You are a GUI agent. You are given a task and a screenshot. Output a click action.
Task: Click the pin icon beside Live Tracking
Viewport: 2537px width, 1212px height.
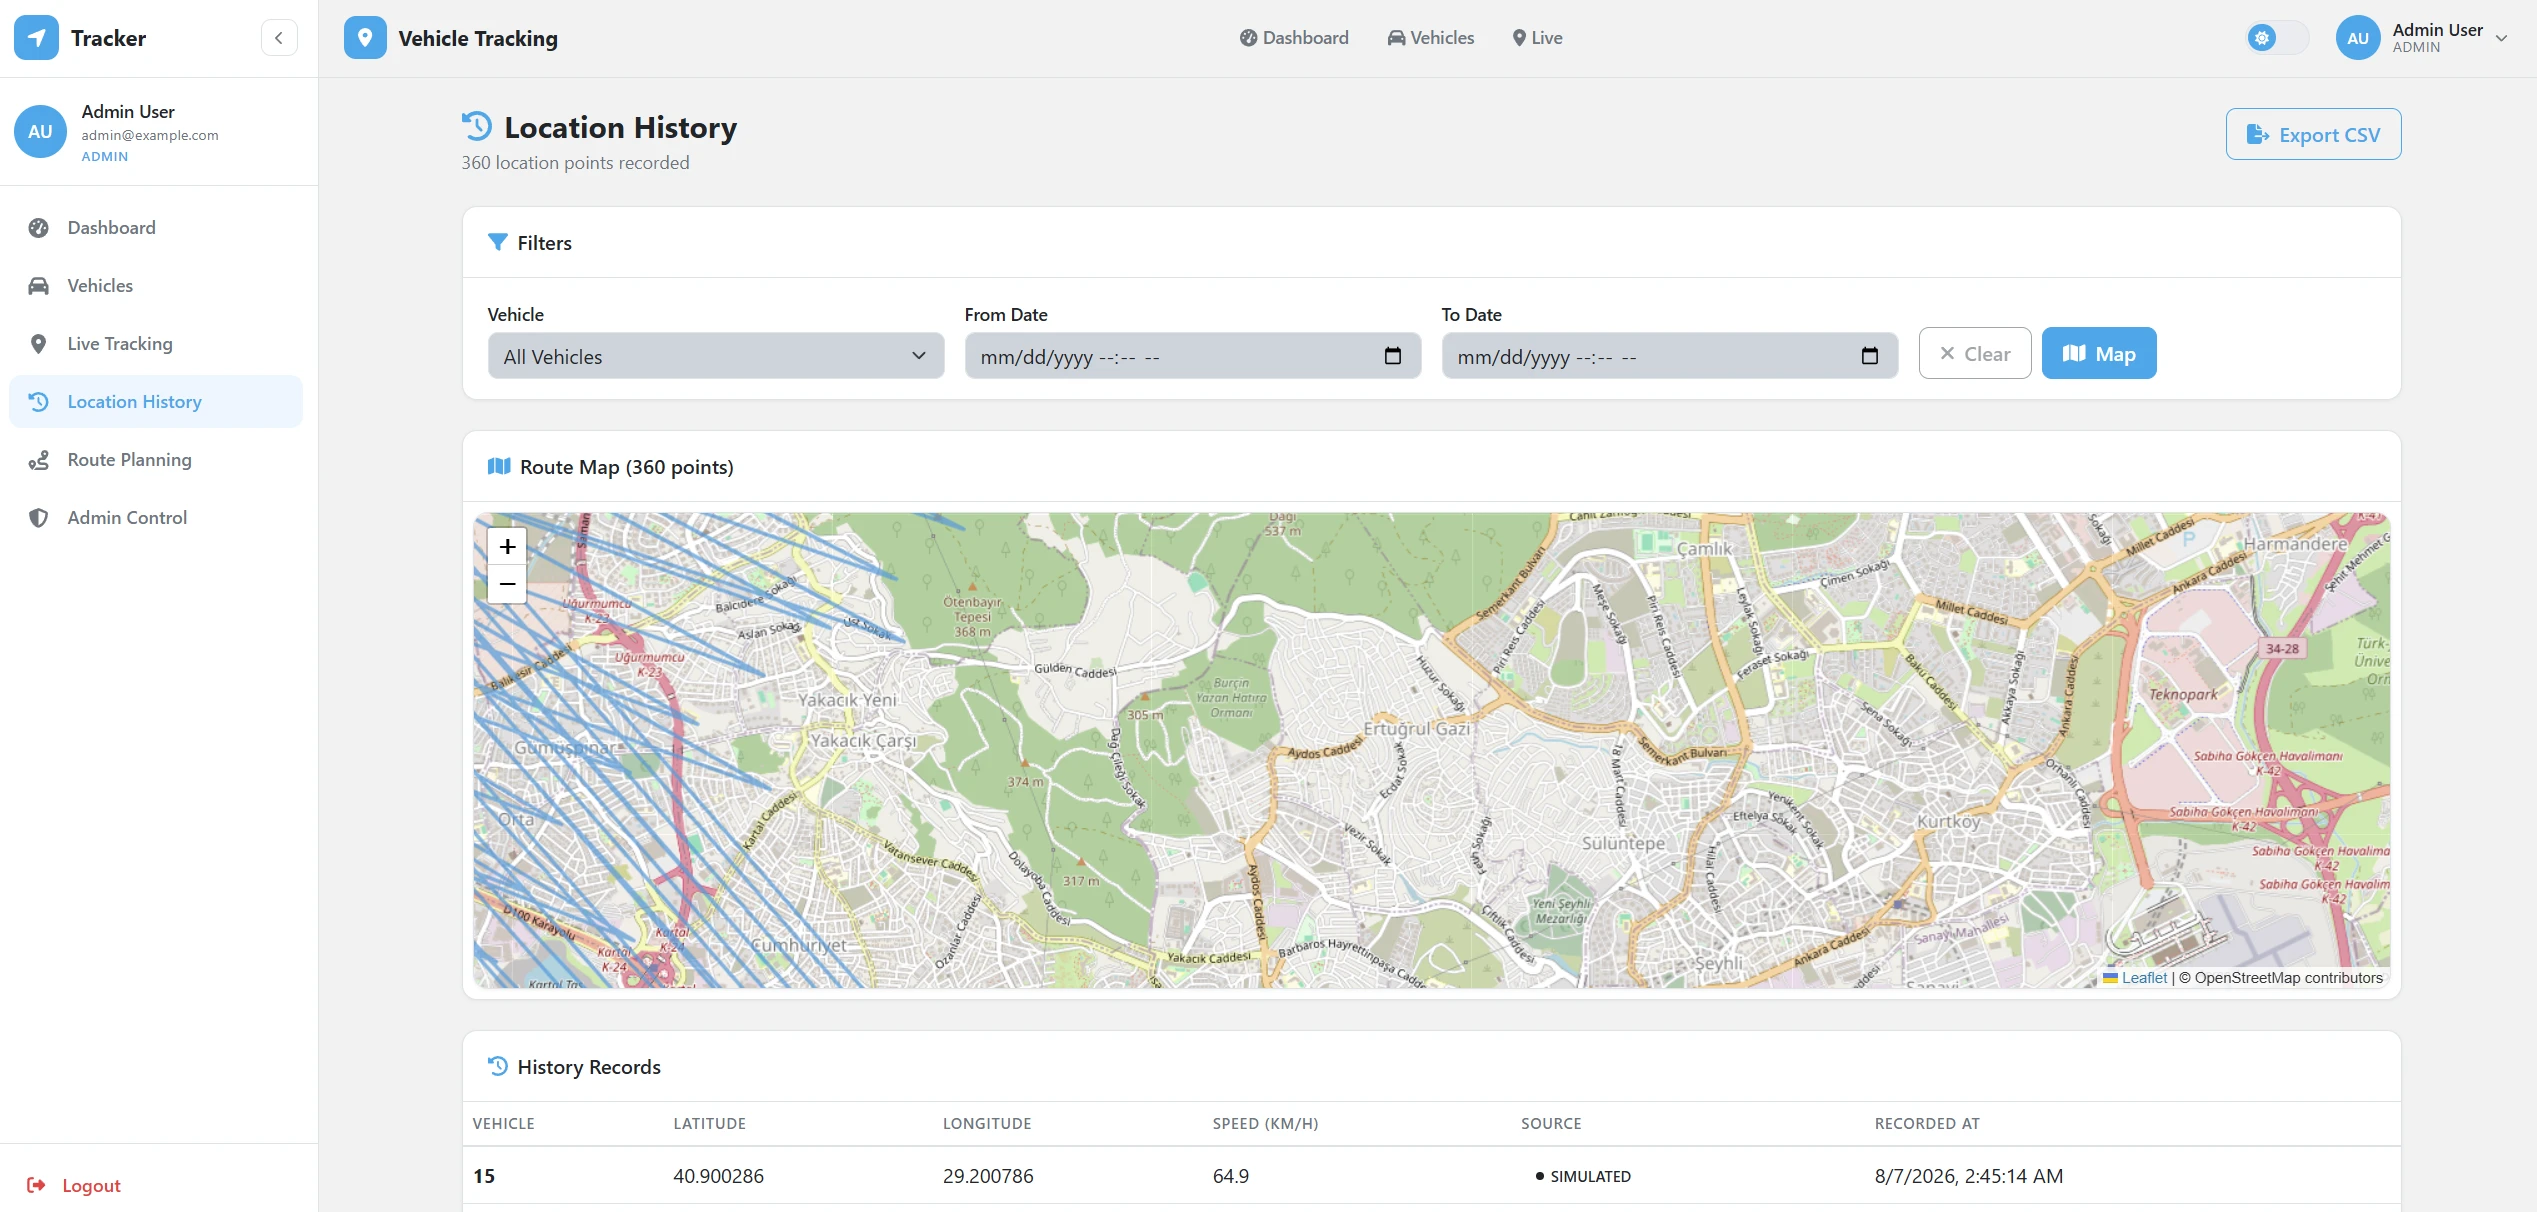[x=38, y=344]
